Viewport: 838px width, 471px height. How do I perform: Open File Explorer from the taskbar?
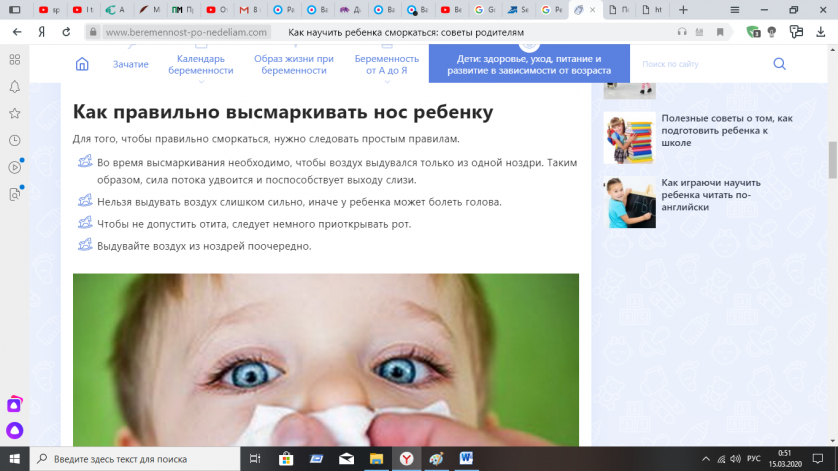point(376,459)
